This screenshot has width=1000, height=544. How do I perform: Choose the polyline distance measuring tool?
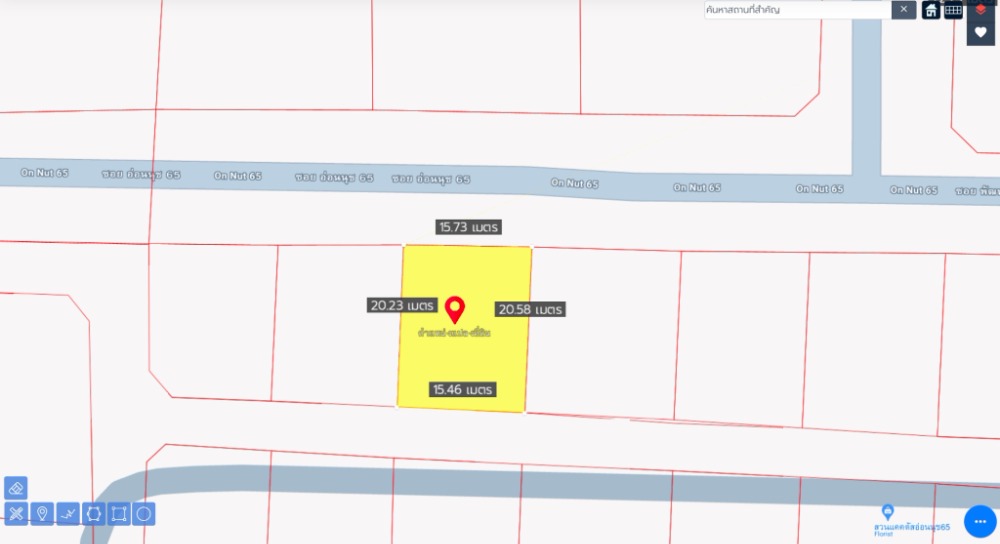[68, 514]
